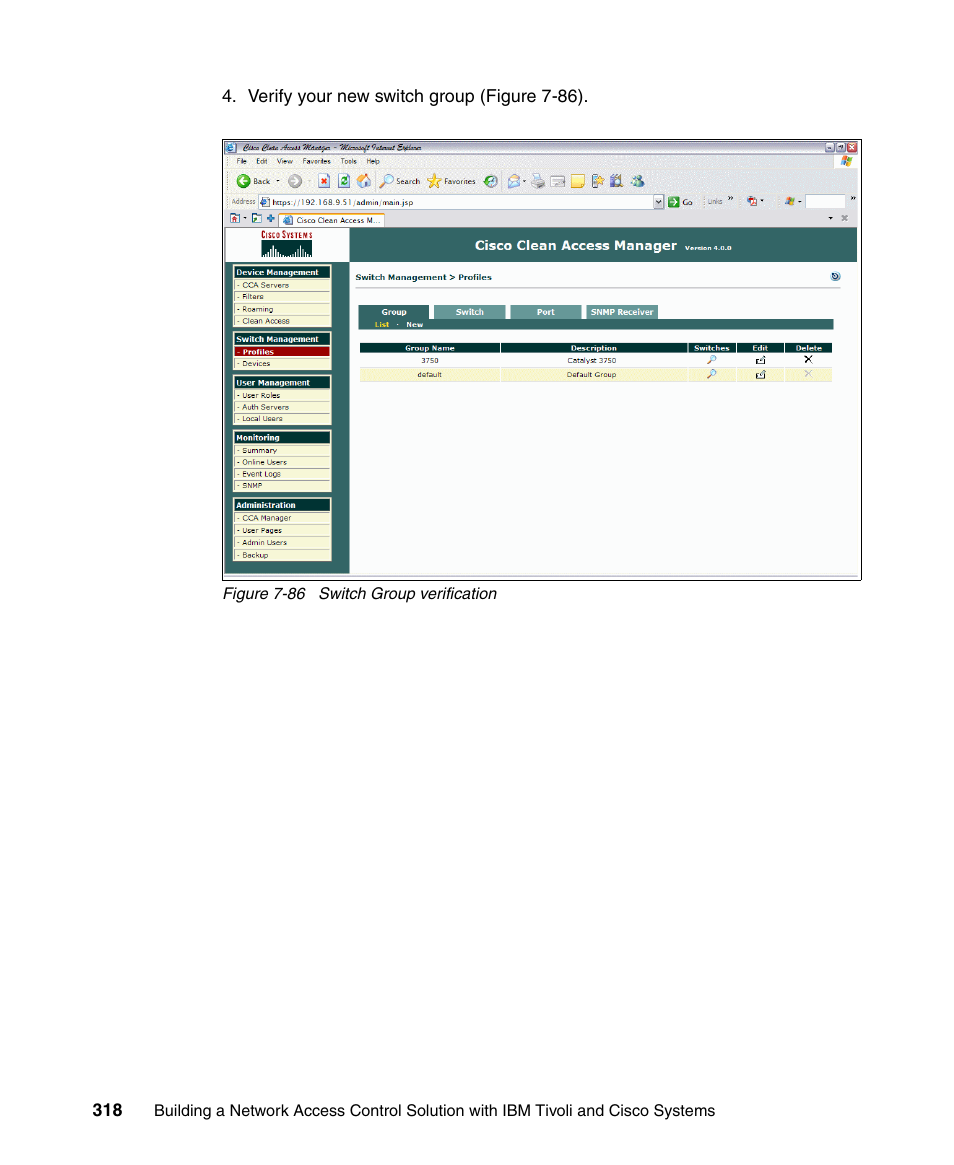Viewport: 954px width, 1165px height.
Task: Open Monitoring Summary in sidebar
Action: pyautogui.click(x=282, y=451)
